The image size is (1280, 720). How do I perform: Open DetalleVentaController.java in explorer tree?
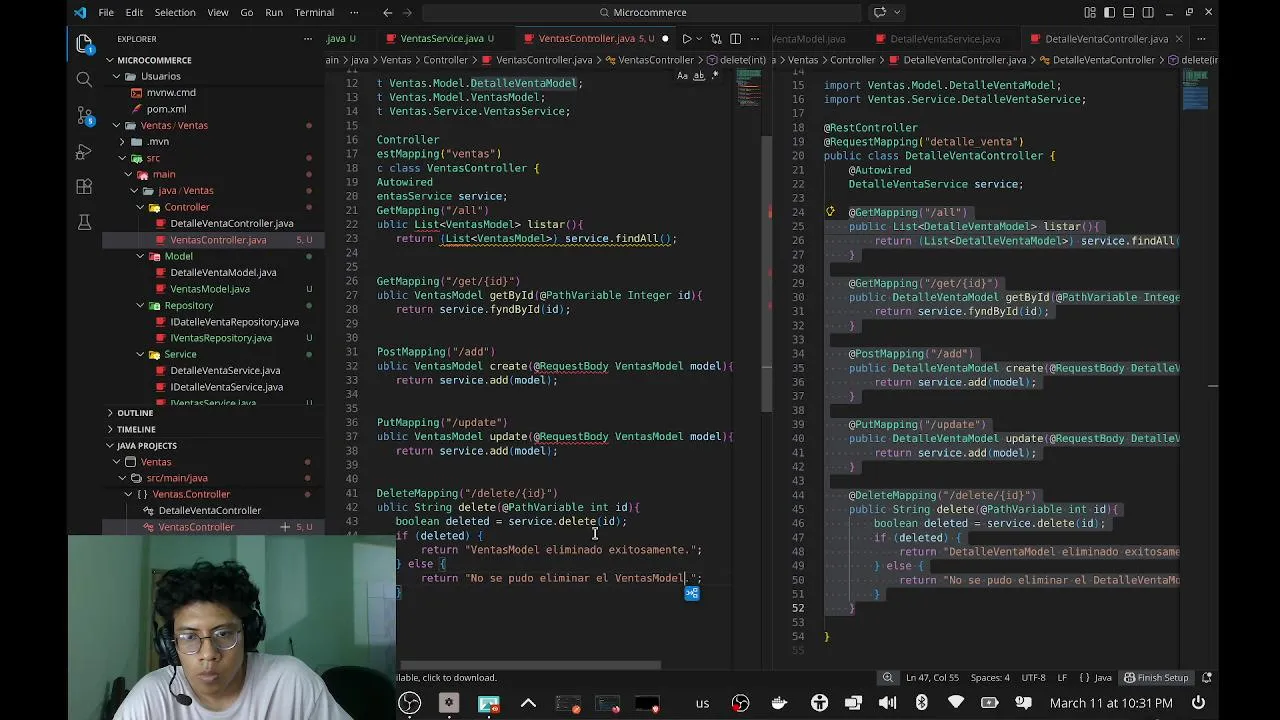231,223
